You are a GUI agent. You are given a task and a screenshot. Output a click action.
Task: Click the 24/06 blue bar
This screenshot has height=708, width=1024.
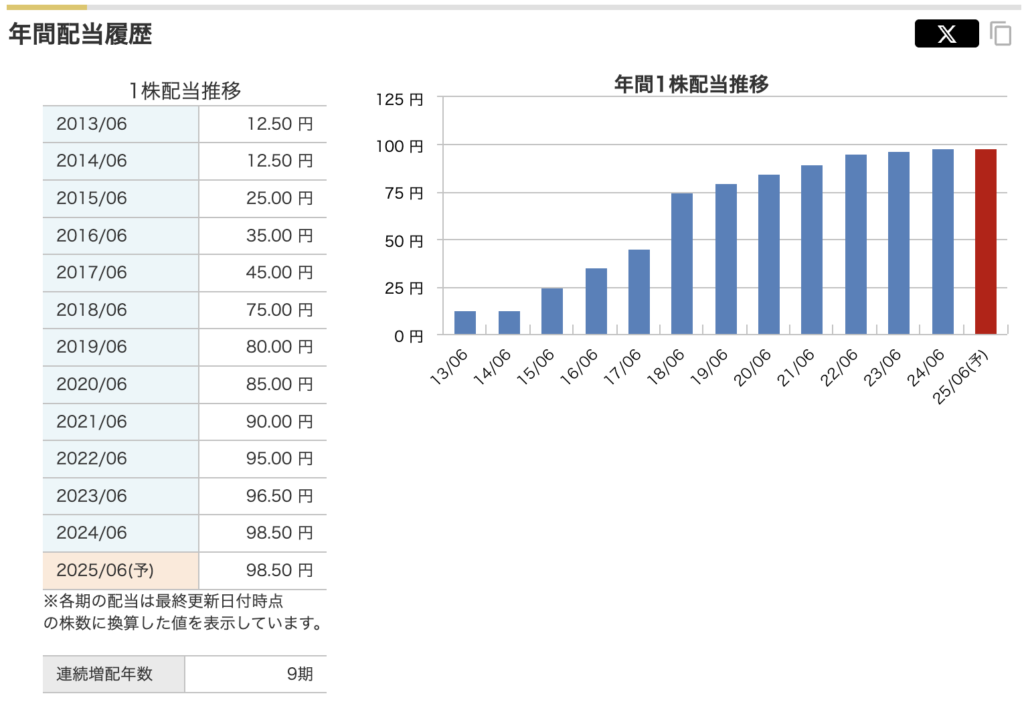(x=942, y=241)
